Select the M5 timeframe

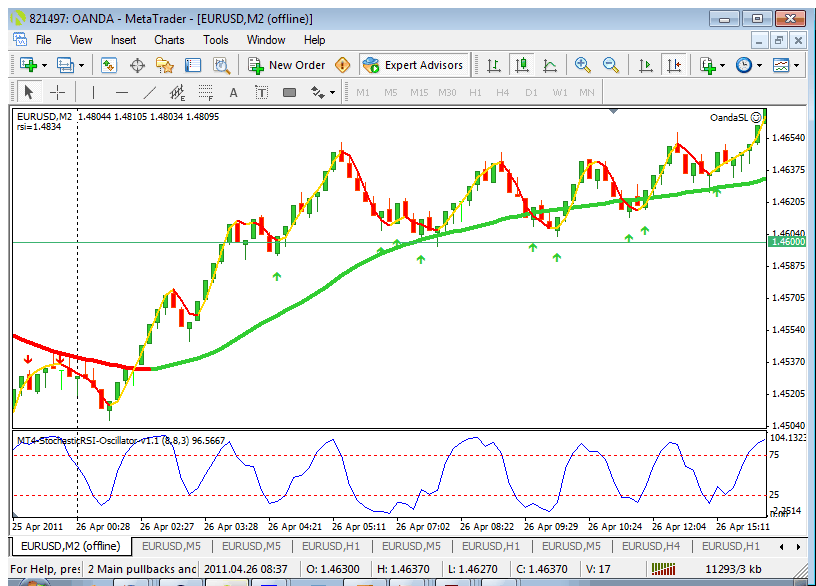(x=391, y=93)
